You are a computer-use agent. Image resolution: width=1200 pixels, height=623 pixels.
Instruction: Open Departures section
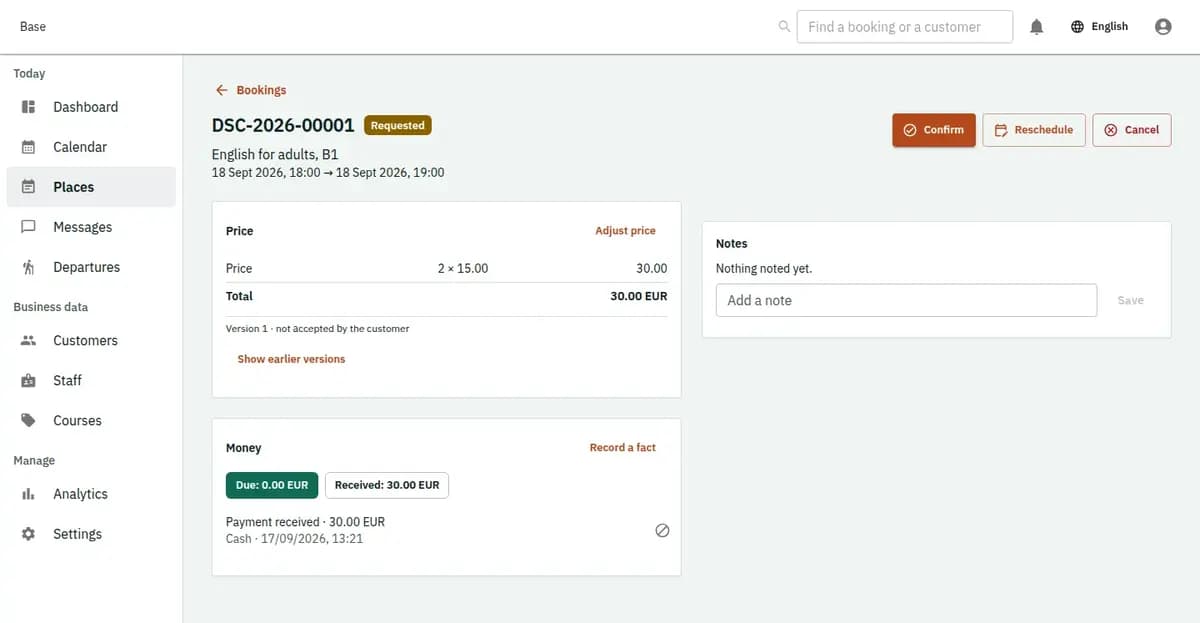click(x=91, y=267)
